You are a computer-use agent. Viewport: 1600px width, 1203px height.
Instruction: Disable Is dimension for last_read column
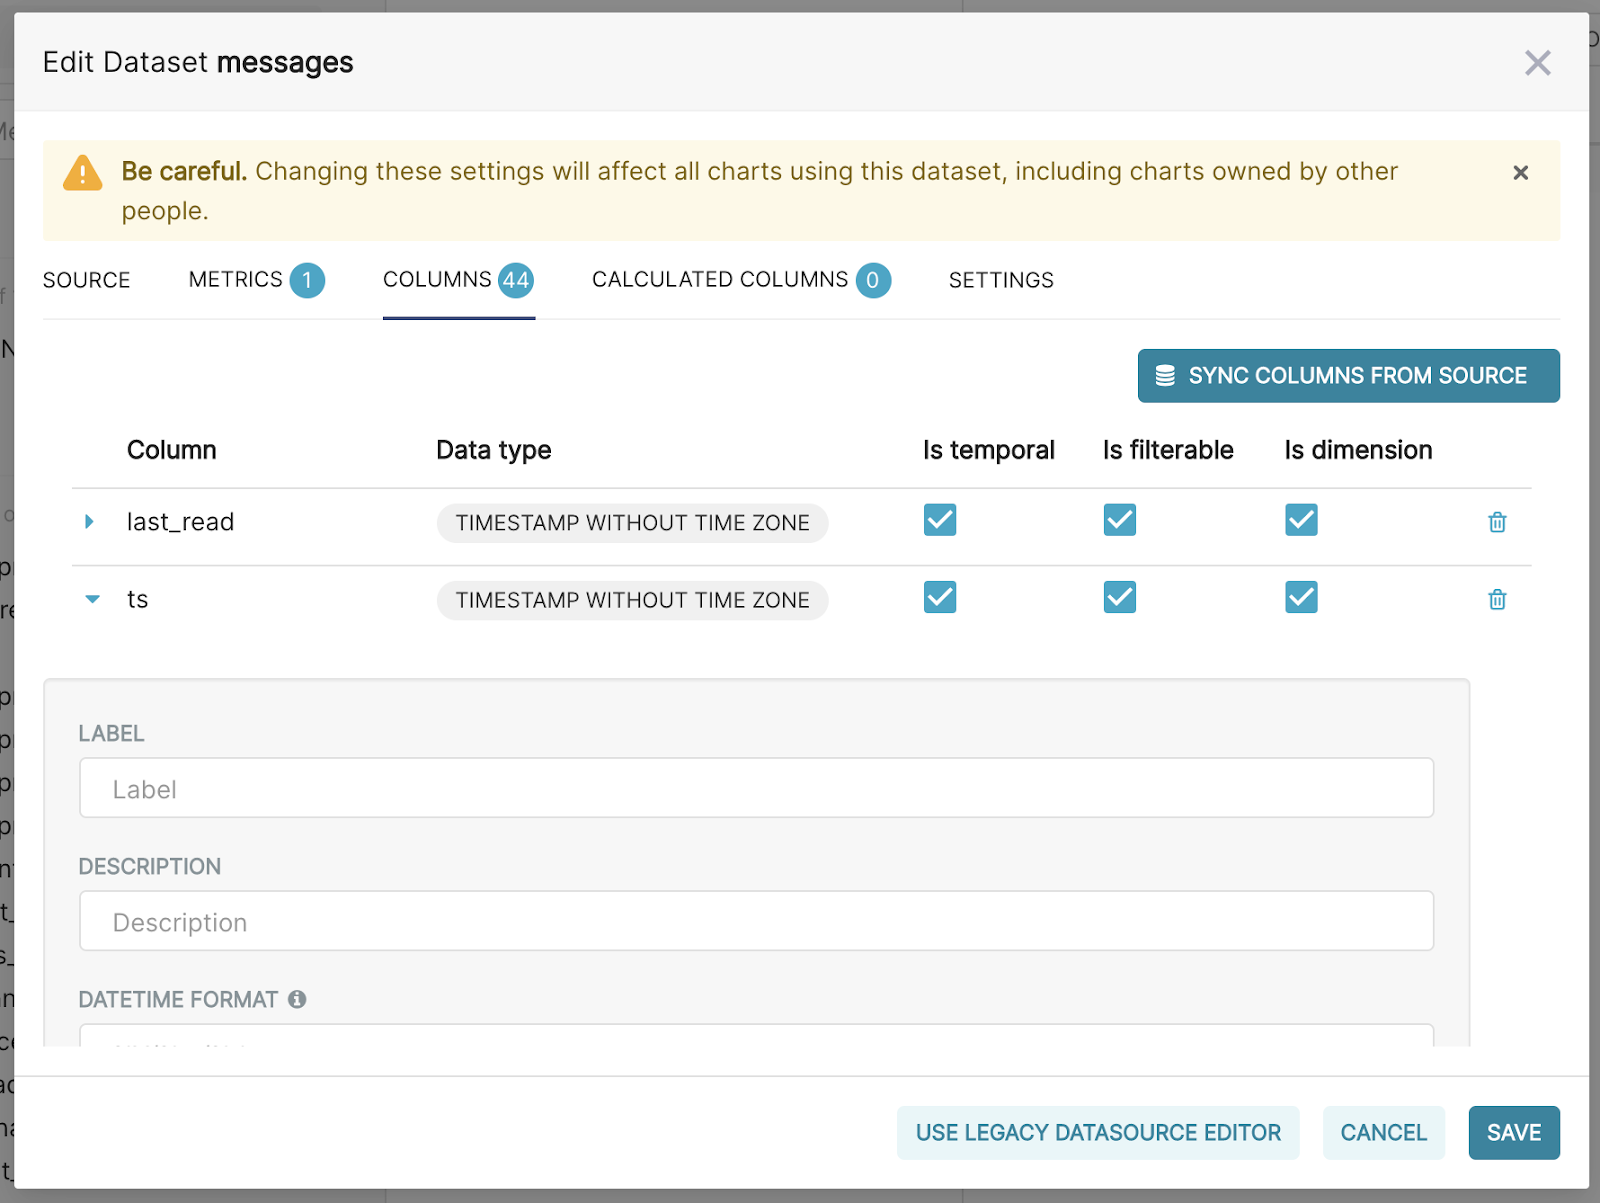coord(1300,520)
